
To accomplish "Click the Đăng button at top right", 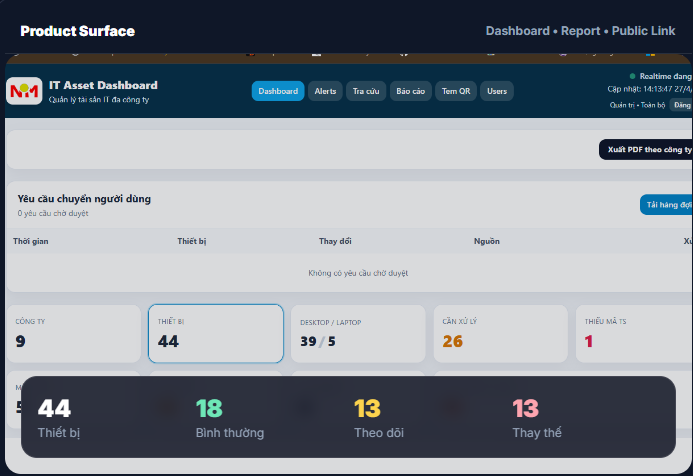I will pyautogui.click(x=681, y=104).
